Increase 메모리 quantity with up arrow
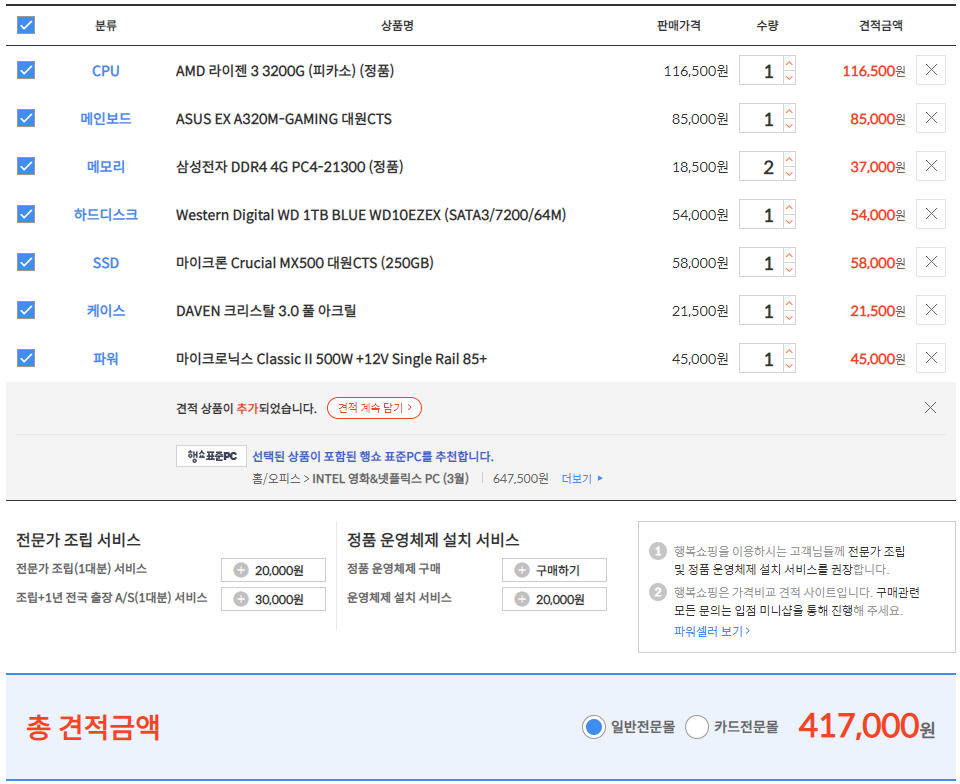 coord(789,159)
